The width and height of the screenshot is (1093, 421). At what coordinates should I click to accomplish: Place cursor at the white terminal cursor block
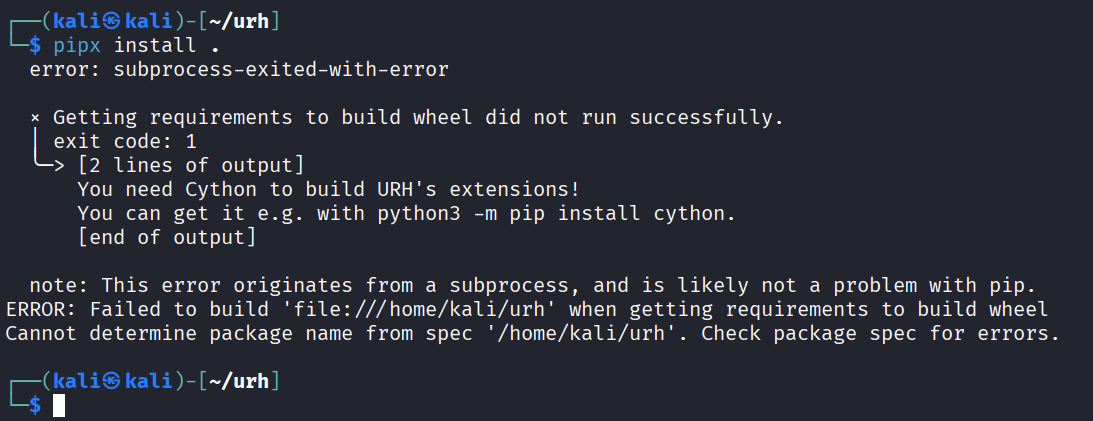tap(59, 405)
